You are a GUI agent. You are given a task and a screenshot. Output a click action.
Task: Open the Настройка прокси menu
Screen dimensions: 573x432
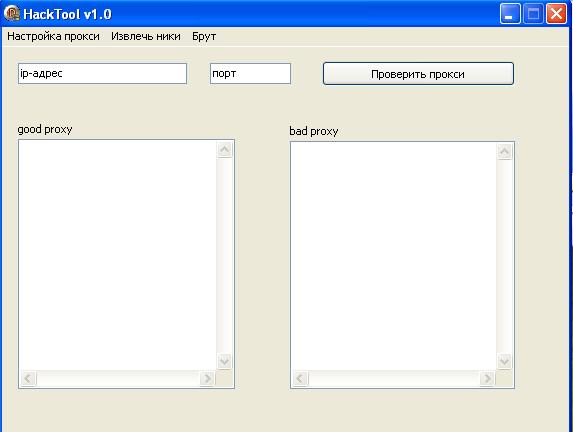(x=53, y=36)
